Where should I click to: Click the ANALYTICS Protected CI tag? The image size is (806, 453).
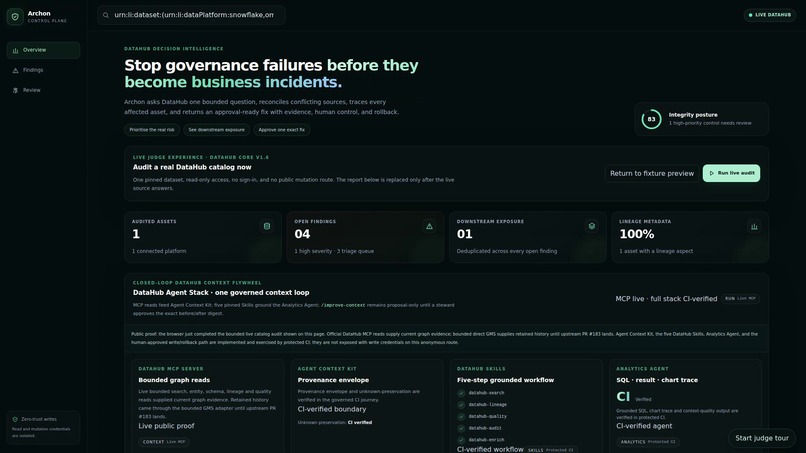pyautogui.click(x=648, y=442)
